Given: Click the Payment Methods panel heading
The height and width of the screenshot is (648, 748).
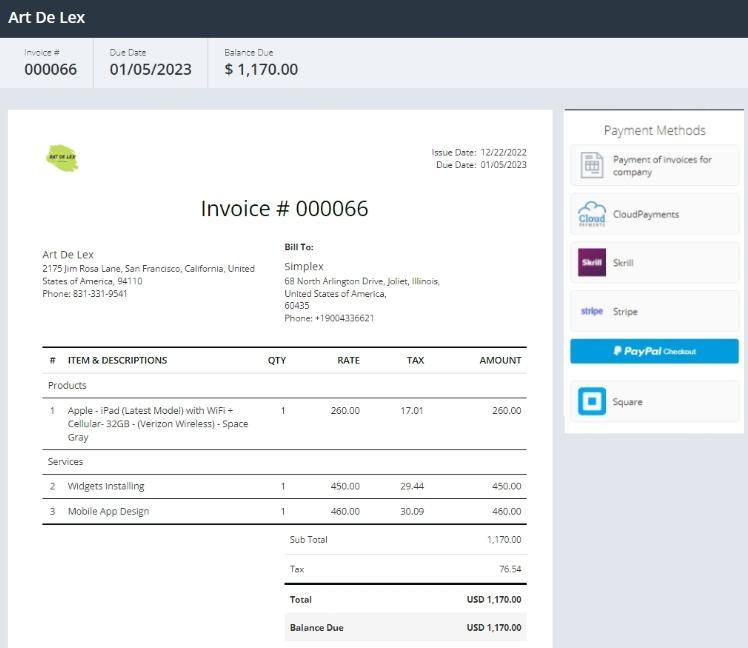Looking at the screenshot, I should (654, 130).
